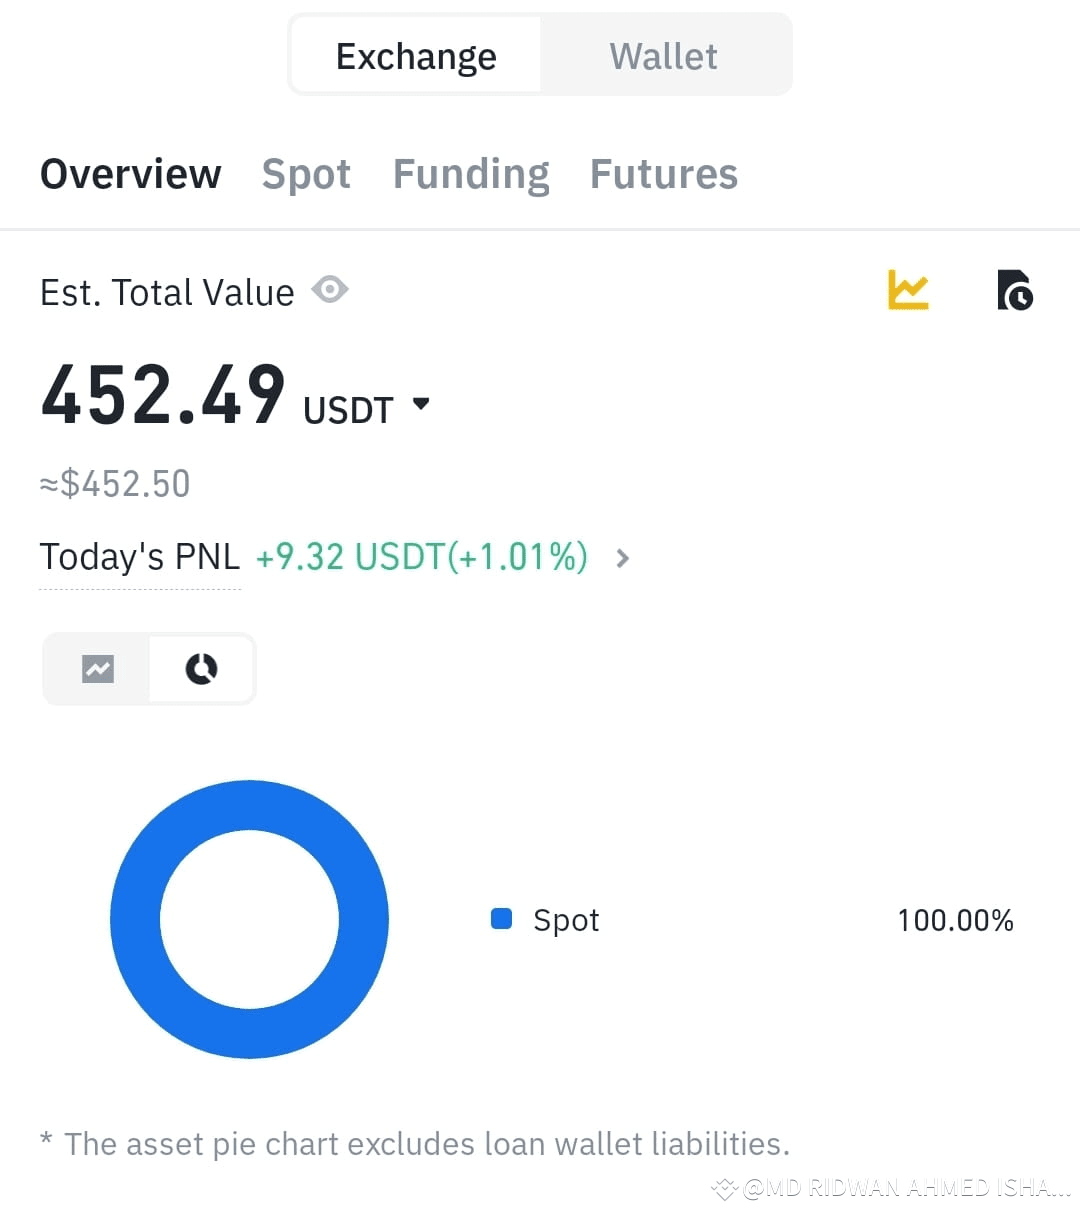Switch to the Spot tab

point(306,174)
